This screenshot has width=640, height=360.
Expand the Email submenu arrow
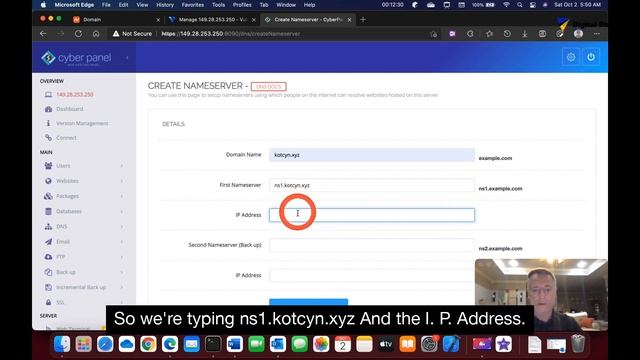[x=122, y=242]
